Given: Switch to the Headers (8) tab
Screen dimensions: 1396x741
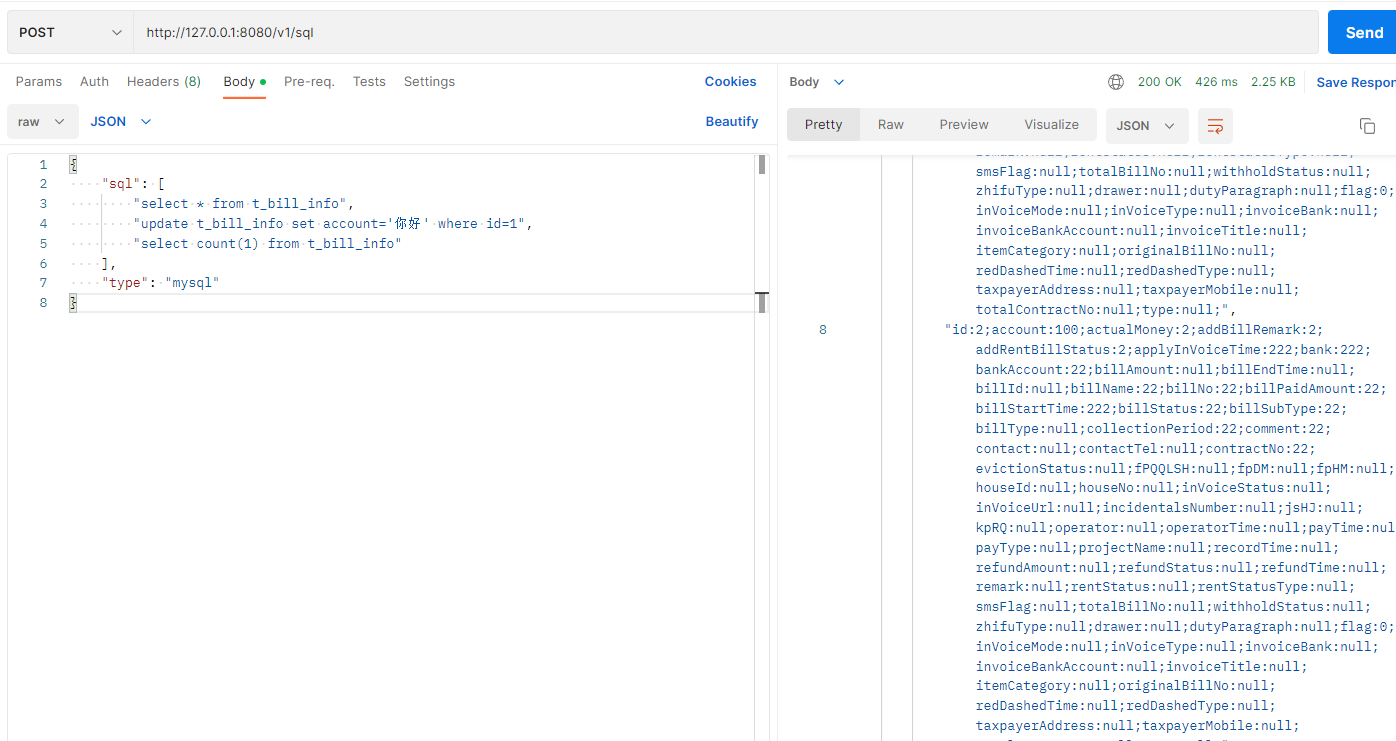Looking at the screenshot, I should [x=163, y=81].
